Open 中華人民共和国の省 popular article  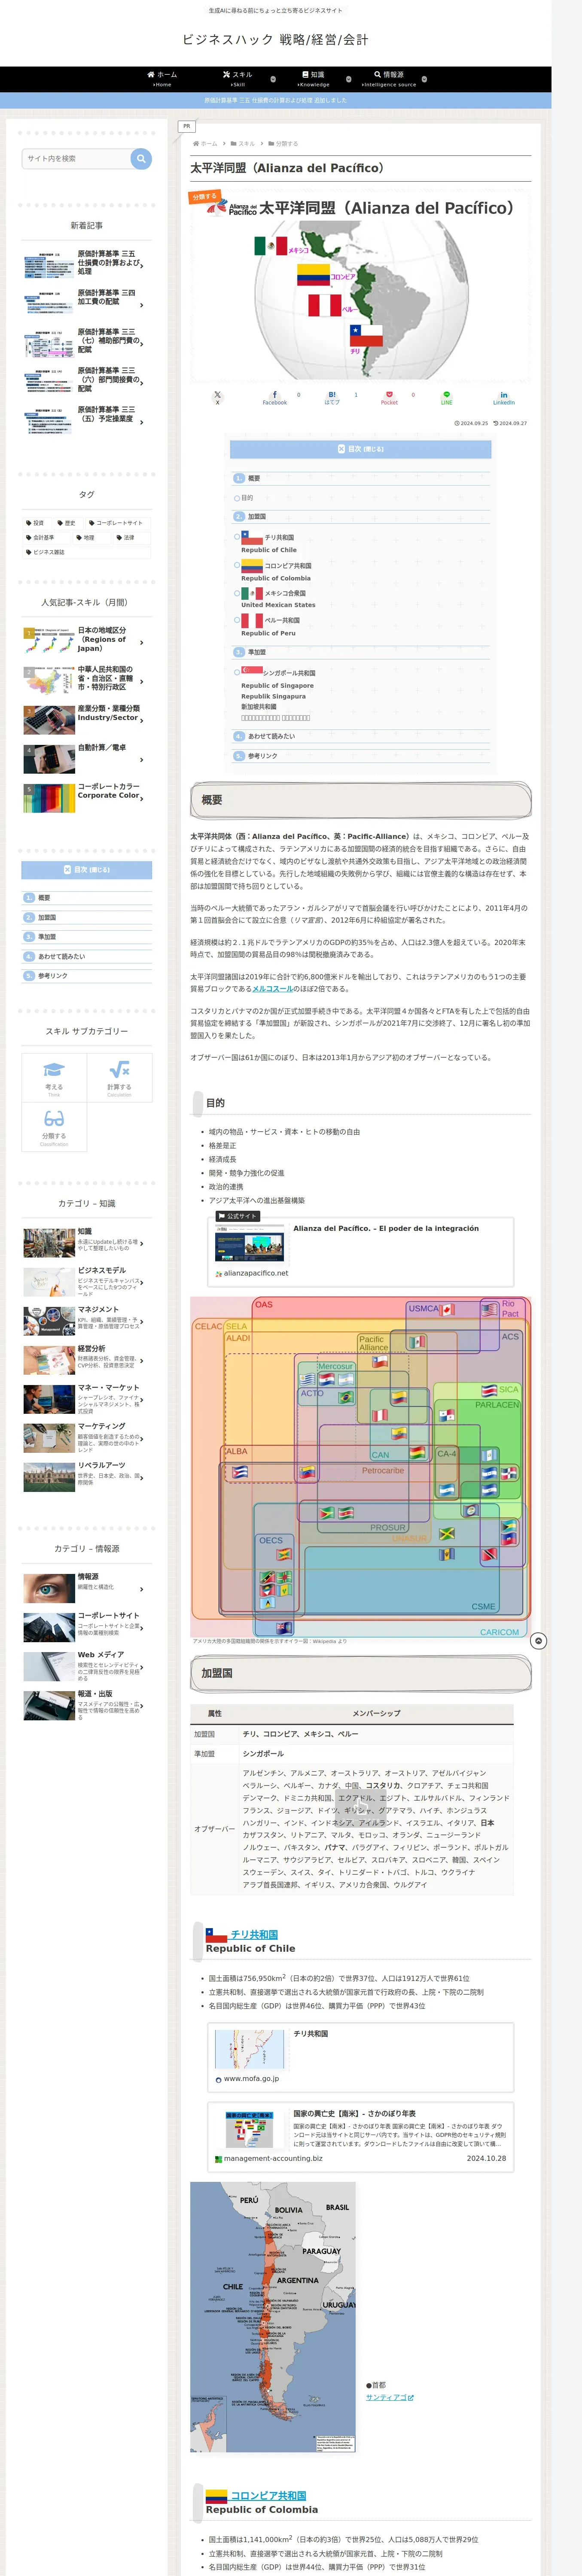click(87, 679)
